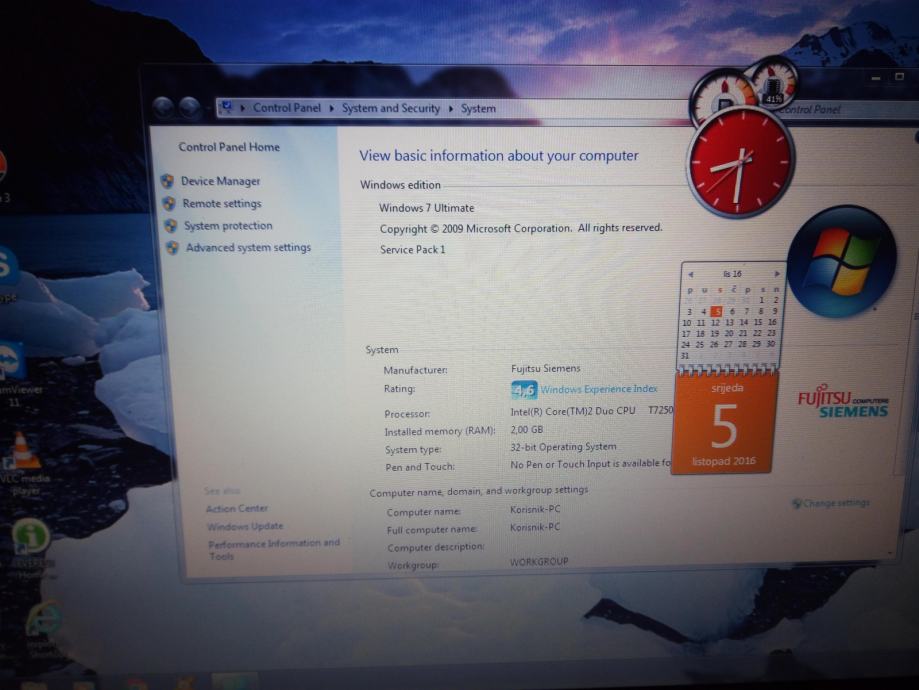Go to Control Panel Home

coord(229,147)
